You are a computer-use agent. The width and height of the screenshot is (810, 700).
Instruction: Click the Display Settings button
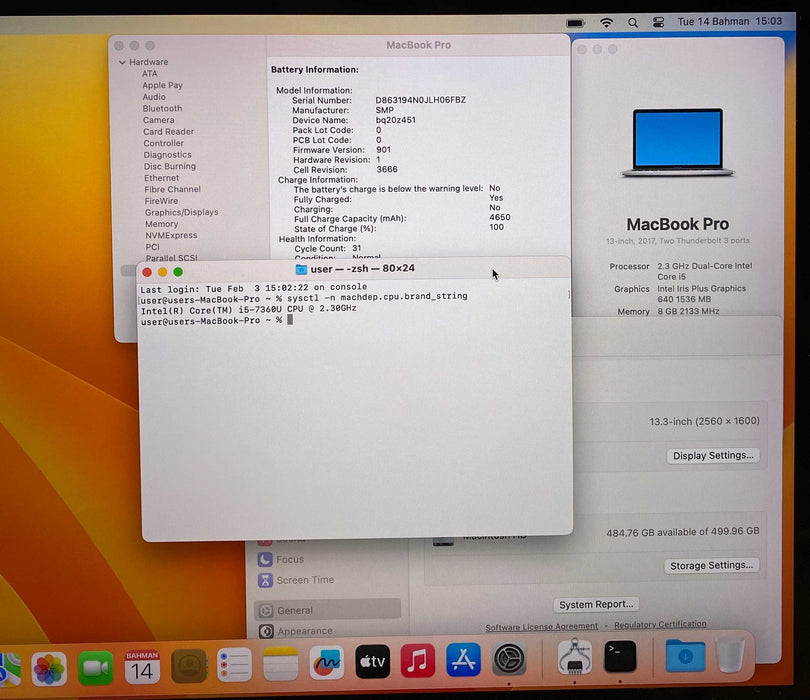713,456
